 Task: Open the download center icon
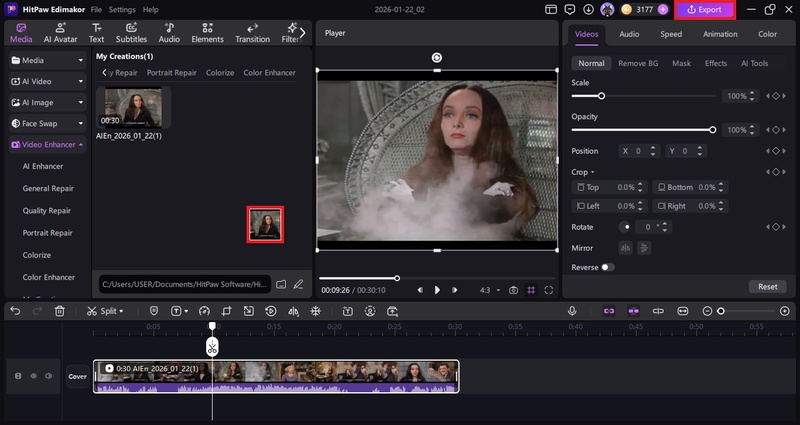pyautogui.click(x=588, y=9)
